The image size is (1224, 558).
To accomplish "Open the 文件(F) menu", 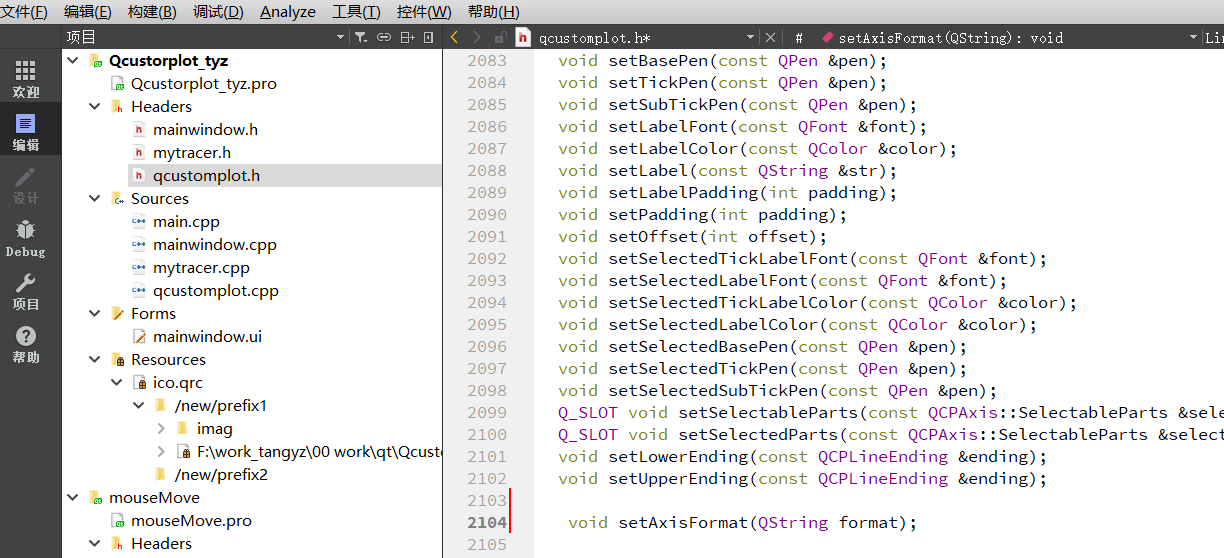I will tap(25, 12).
